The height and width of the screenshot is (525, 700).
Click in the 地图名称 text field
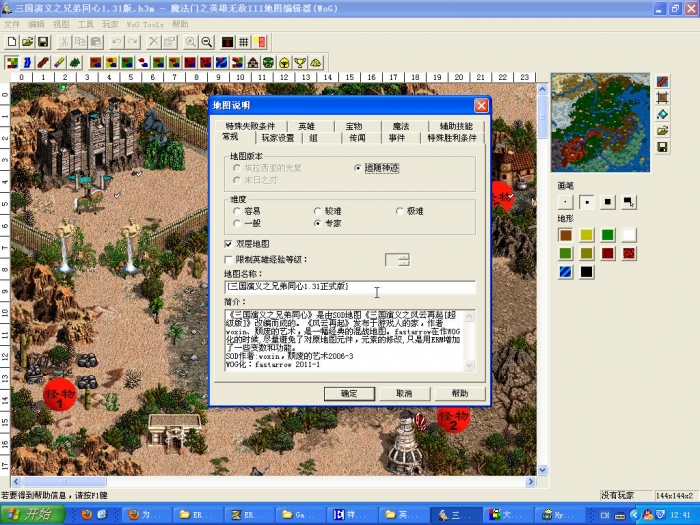(x=350, y=287)
